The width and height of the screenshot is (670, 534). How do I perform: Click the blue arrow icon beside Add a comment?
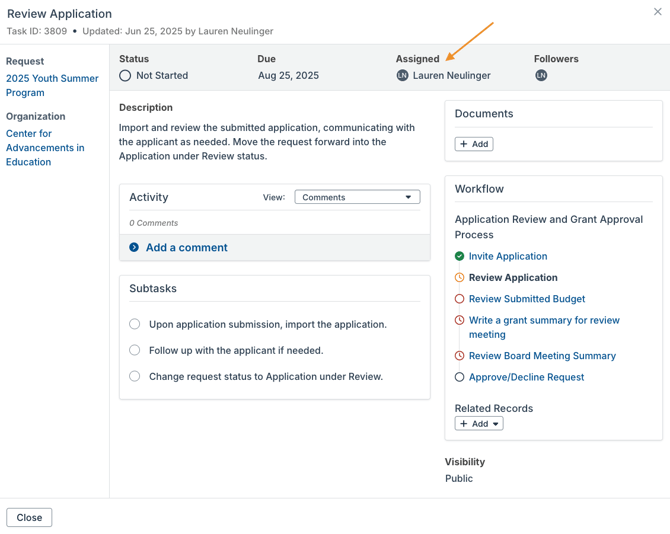pos(134,248)
